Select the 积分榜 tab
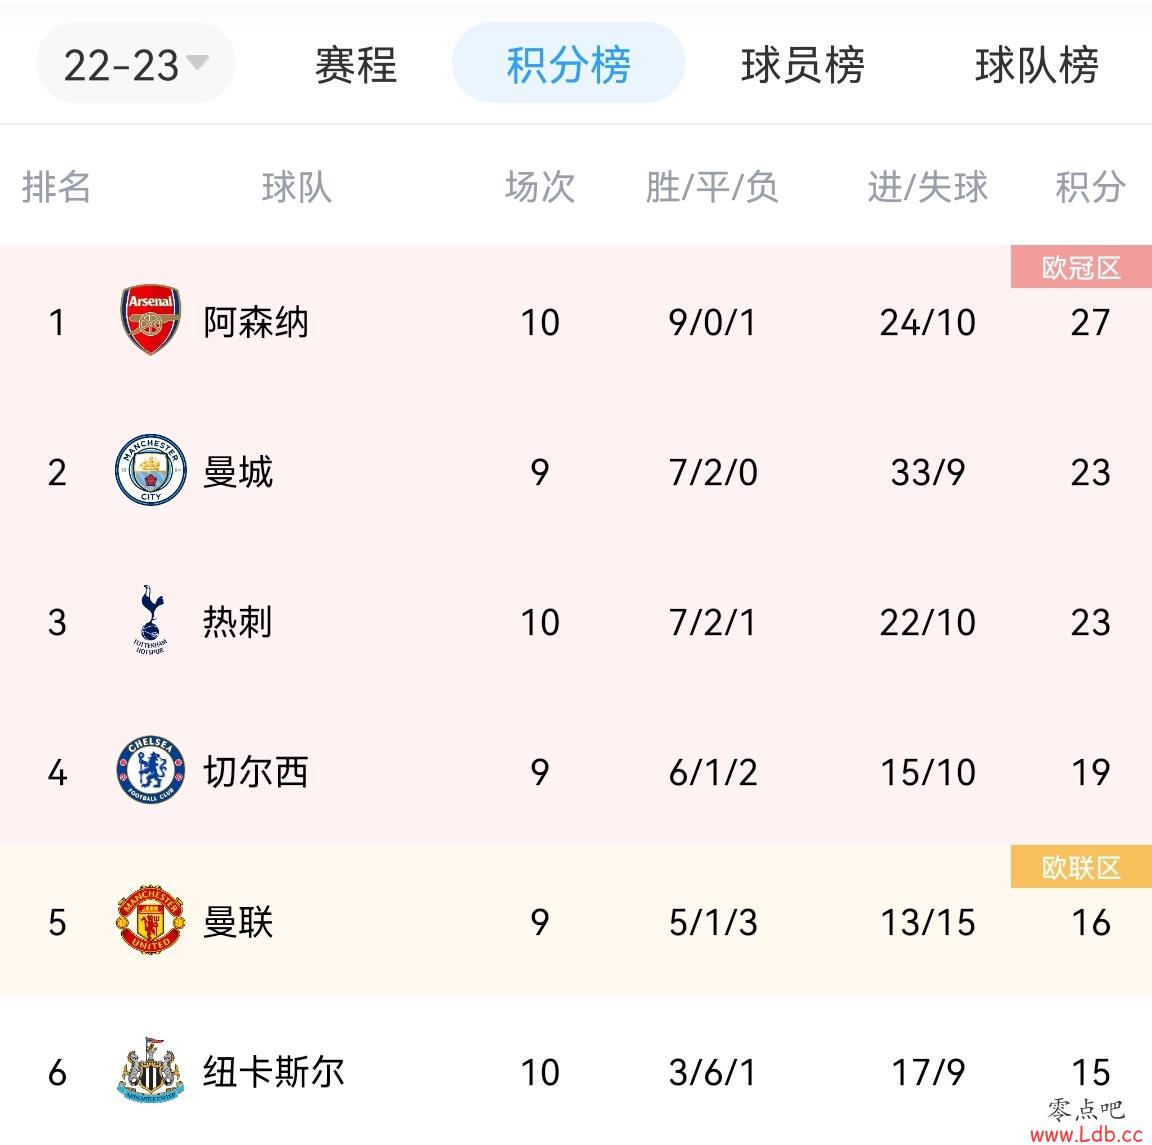Image resolution: width=1152 pixels, height=1145 pixels. pyautogui.click(x=569, y=64)
